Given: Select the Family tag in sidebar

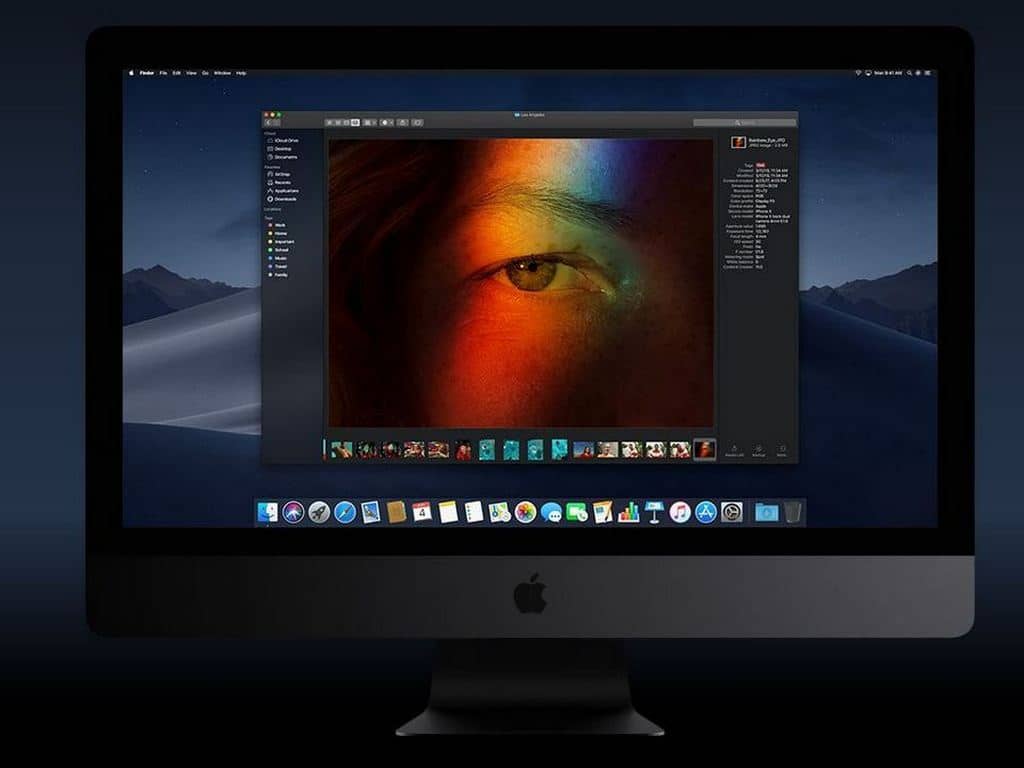Looking at the screenshot, I should [277, 275].
